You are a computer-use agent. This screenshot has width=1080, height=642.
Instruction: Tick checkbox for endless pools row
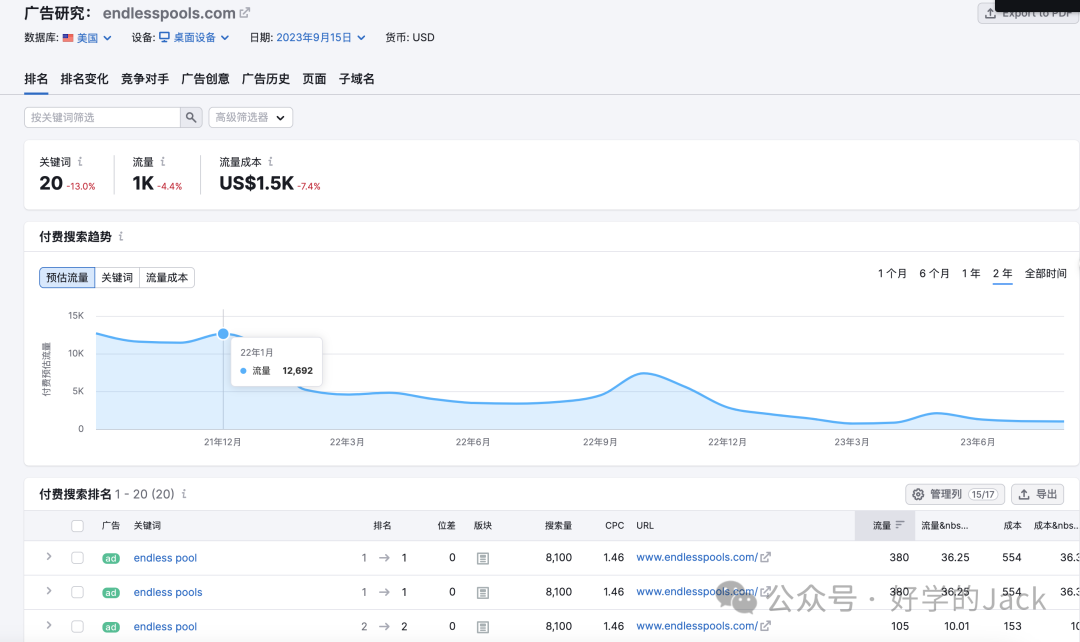coord(77,592)
